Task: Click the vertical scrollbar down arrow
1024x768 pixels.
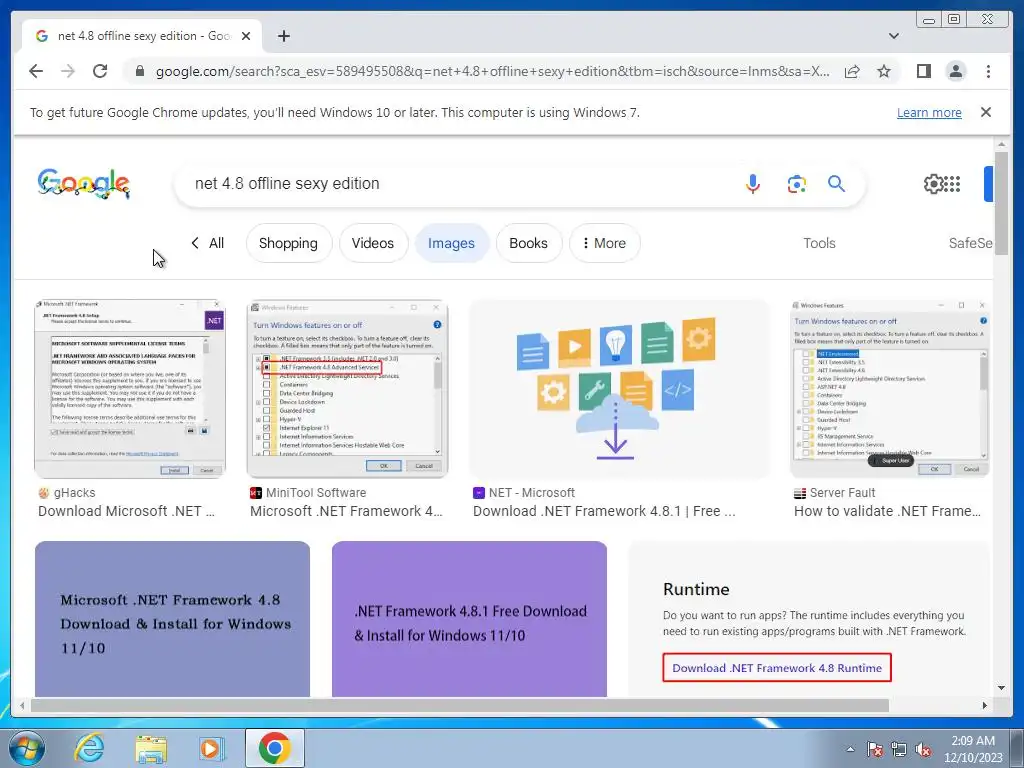Action: coord(1001,688)
